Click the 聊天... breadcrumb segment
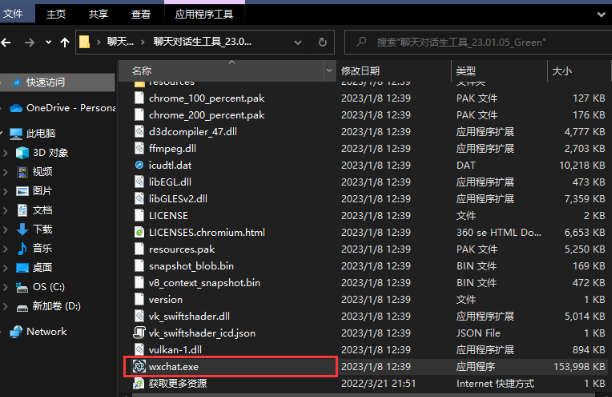The image size is (612, 397). click(x=120, y=42)
